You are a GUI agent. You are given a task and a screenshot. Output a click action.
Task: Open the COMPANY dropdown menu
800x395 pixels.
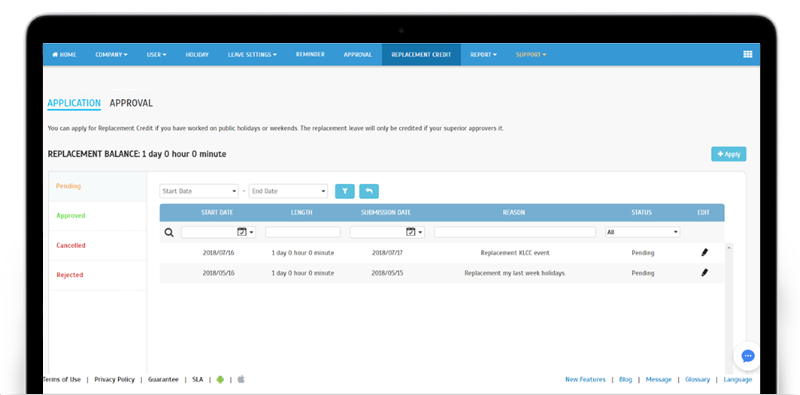(111, 55)
